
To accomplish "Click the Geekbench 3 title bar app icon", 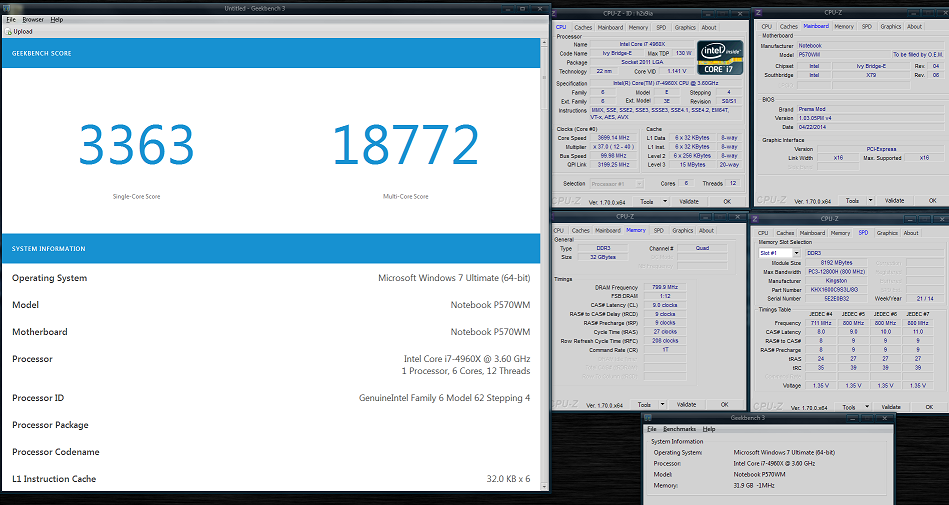I will [x=7, y=8].
